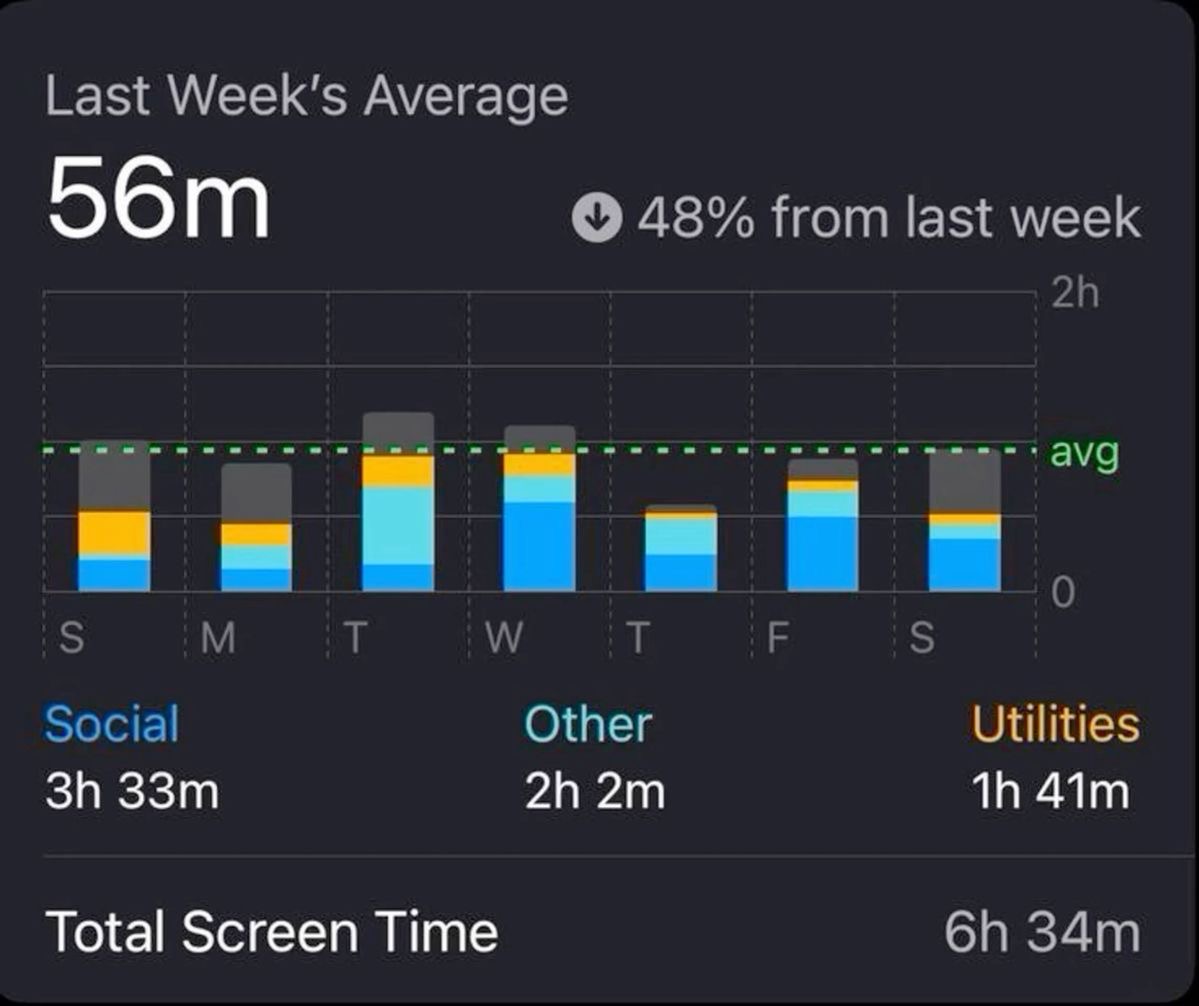Open the Social category label

click(112, 723)
